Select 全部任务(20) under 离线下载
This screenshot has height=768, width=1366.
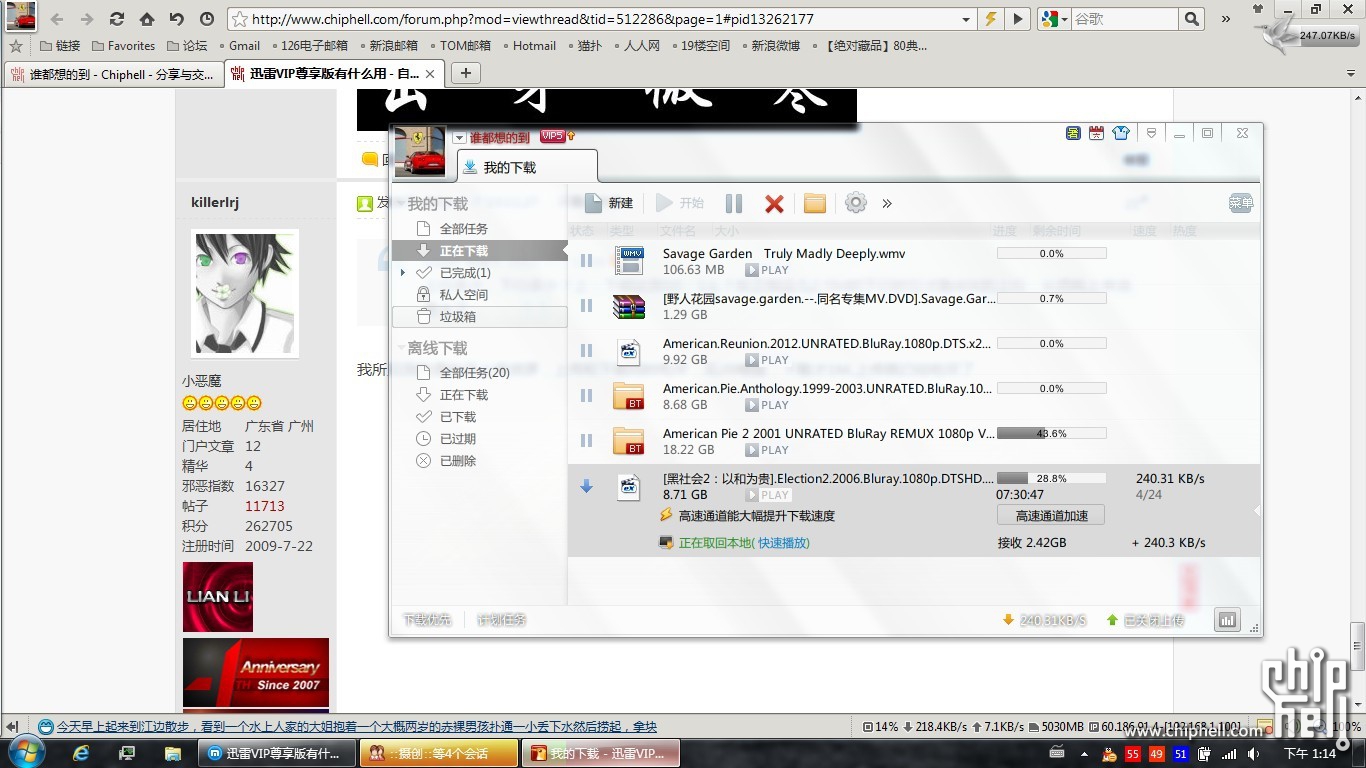tap(475, 373)
